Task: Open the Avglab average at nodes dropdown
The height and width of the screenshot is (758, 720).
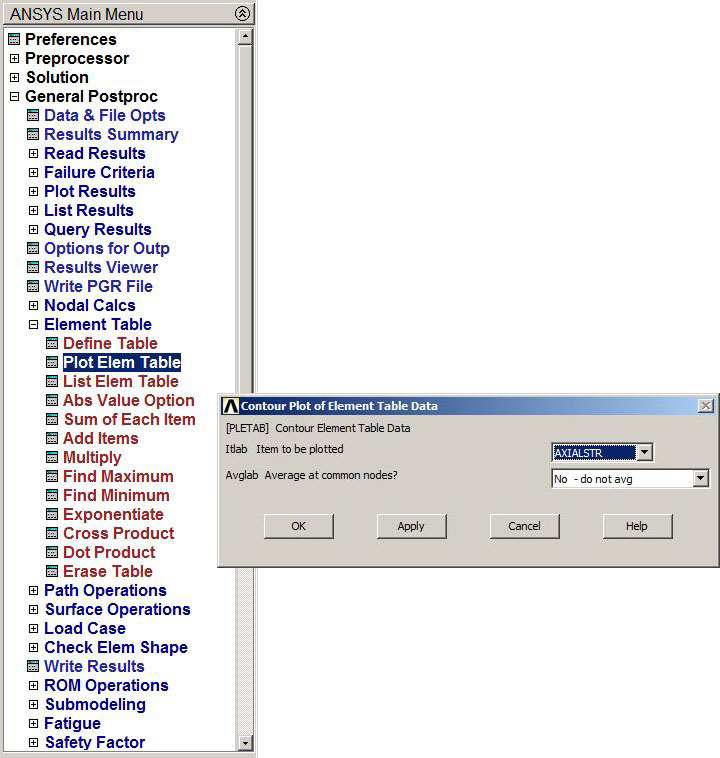Action: point(700,479)
